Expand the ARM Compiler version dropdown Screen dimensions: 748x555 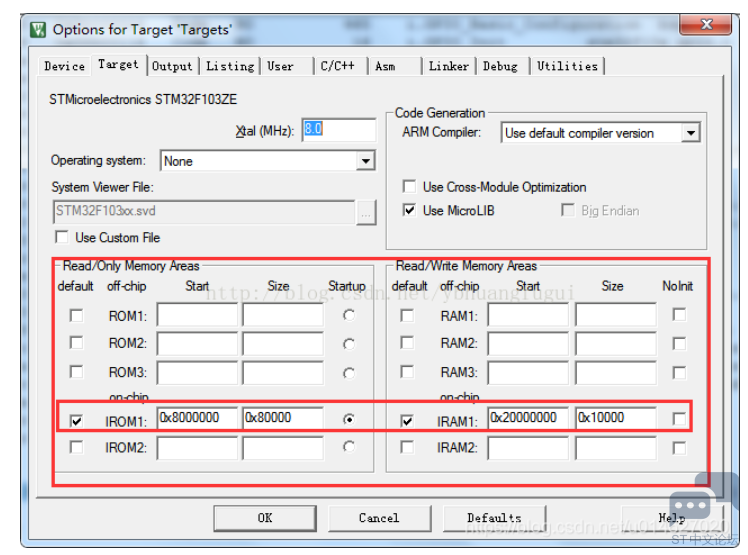[x=600, y=133]
